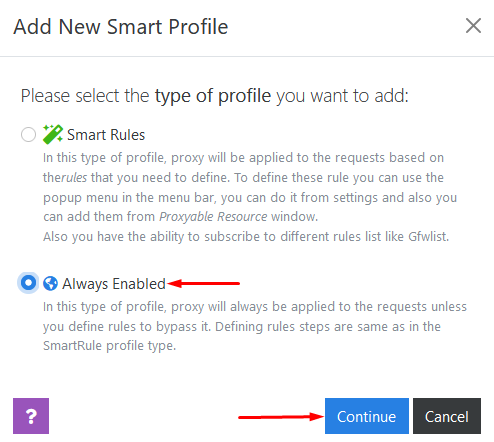
Task: Confirm with the Continue button
Action: coord(367,416)
